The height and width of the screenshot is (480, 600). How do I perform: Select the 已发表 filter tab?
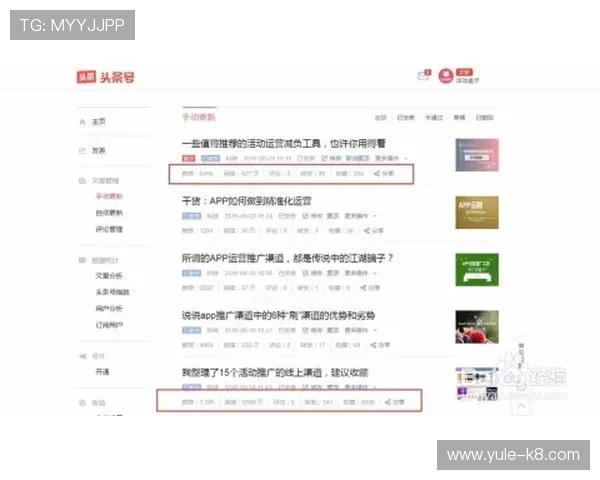[406, 117]
